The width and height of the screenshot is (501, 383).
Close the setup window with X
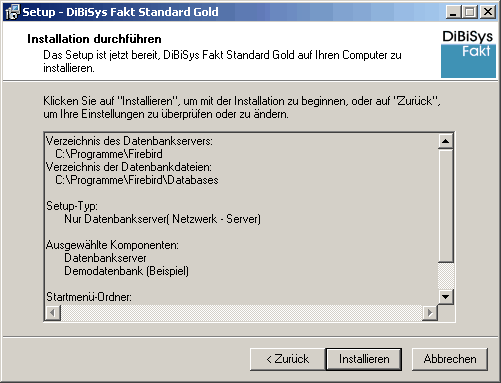pyautogui.click(x=487, y=12)
